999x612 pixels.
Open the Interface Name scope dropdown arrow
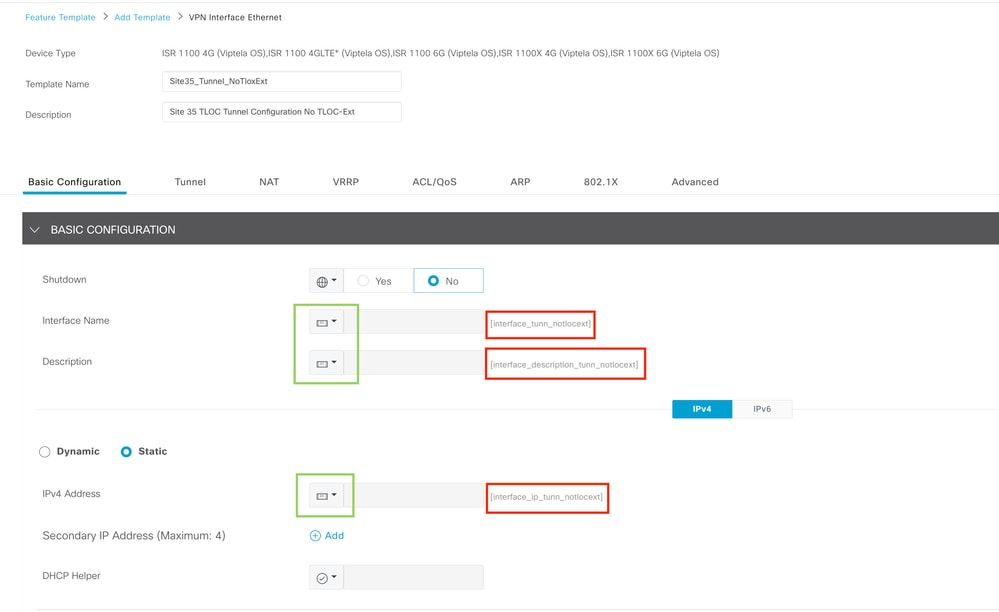tap(334, 320)
